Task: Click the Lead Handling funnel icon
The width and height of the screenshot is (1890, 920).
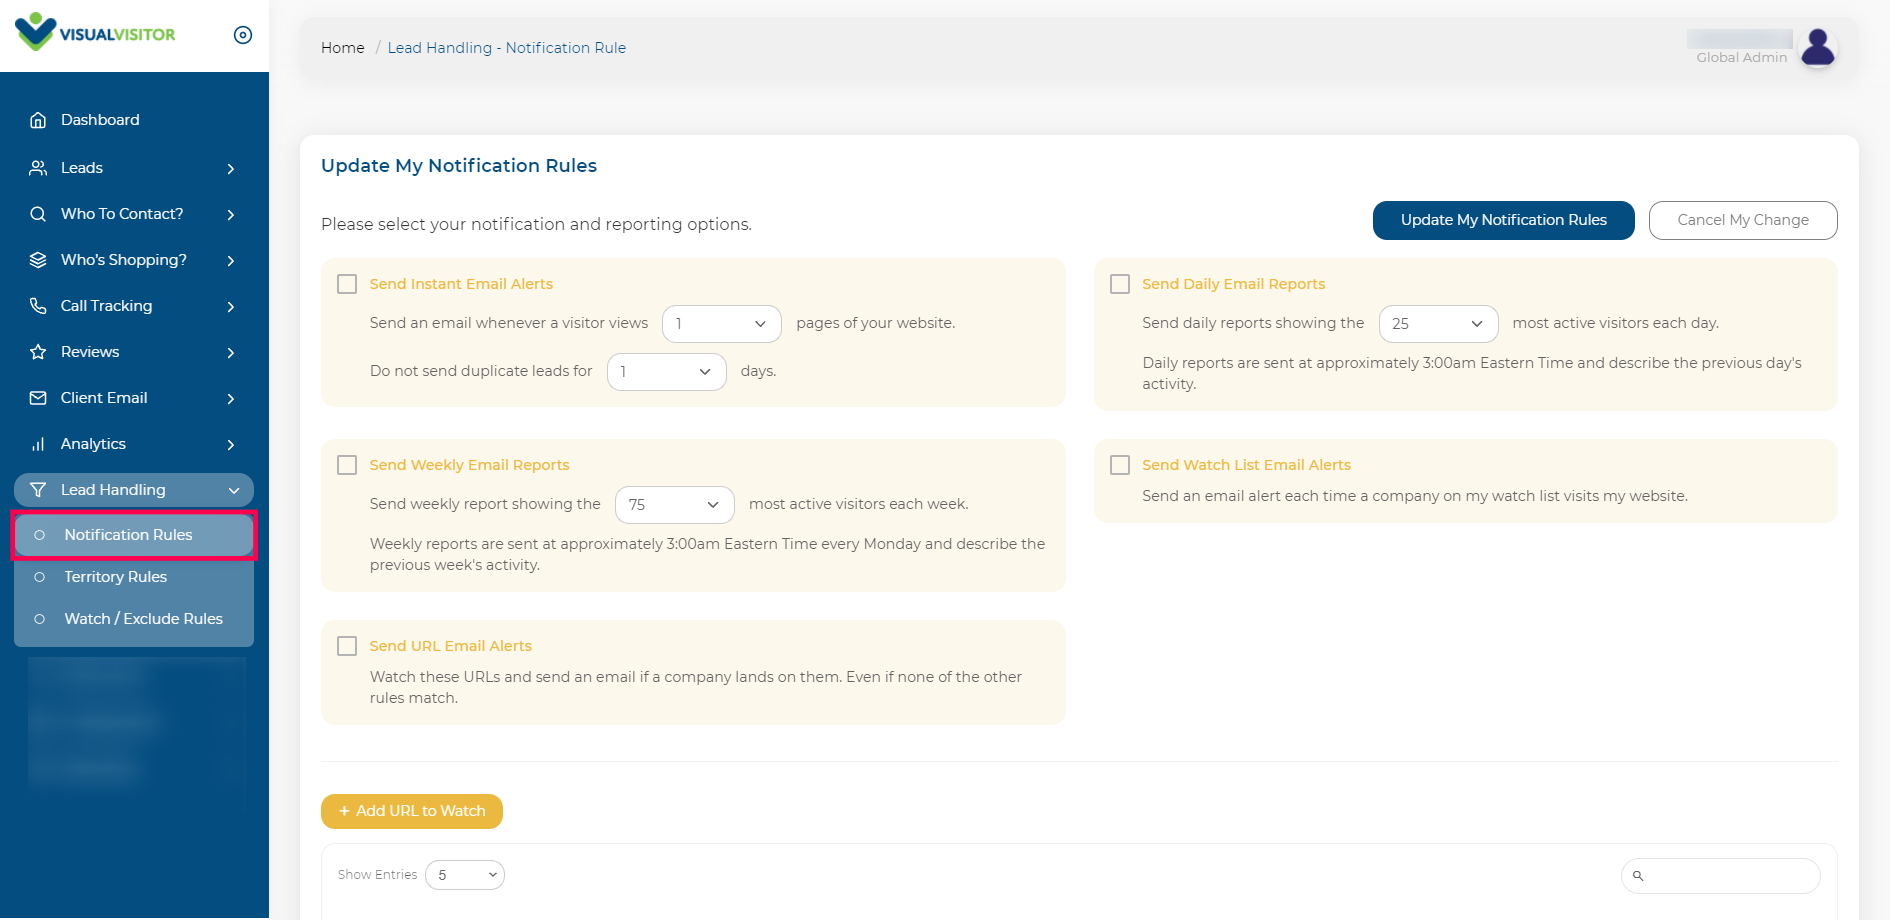Action: (x=38, y=490)
